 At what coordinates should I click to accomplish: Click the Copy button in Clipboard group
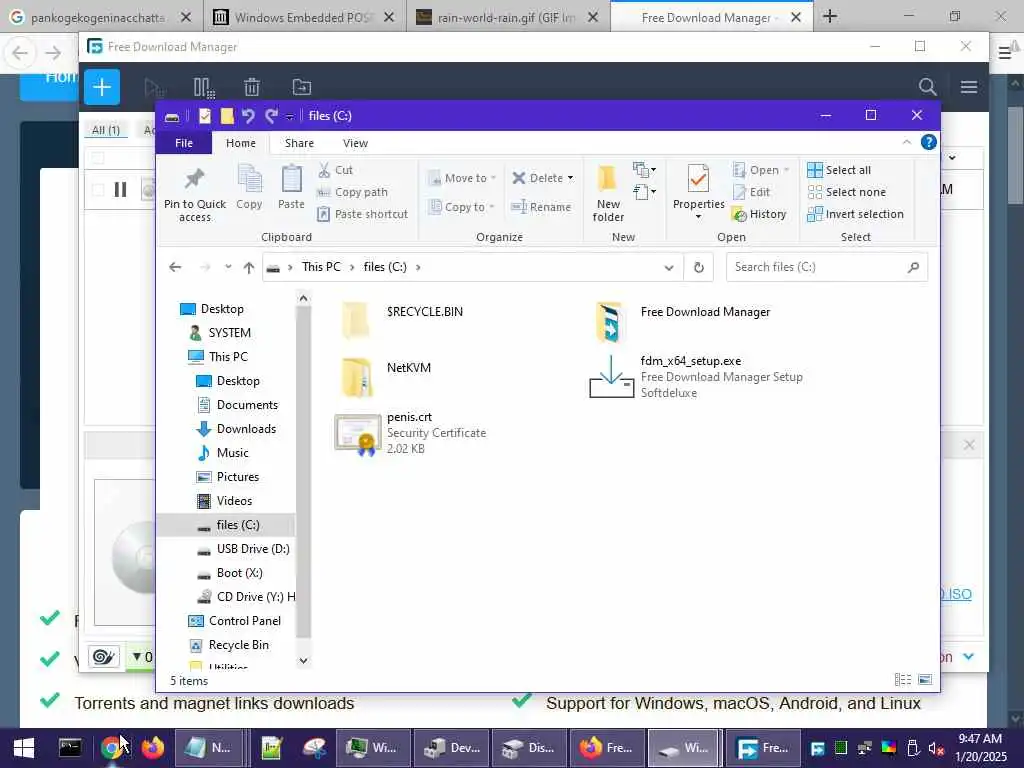[x=249, y=187]
